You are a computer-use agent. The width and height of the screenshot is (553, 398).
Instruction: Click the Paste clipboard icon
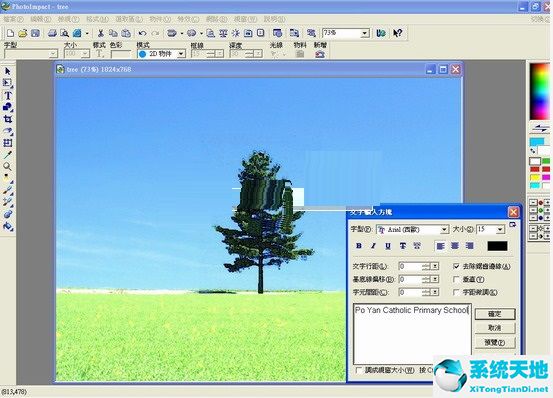coord(126,33)
